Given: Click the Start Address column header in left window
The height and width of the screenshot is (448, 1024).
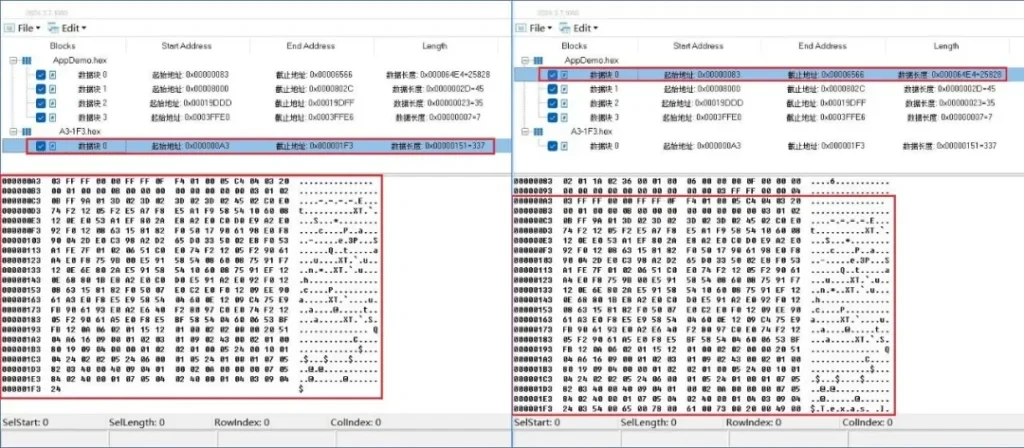Looking at the screenshot, I should tap(186, 46).
